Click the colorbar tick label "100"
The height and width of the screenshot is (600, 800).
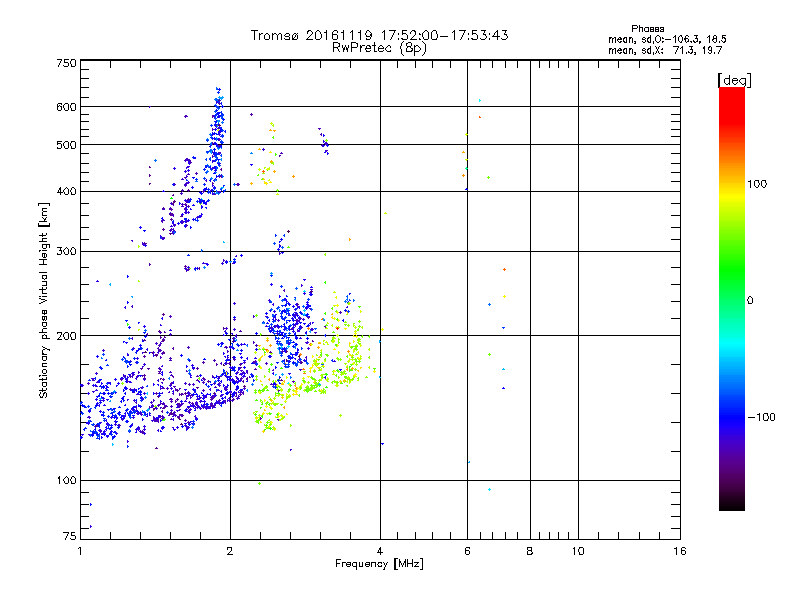tap(757, 184)
